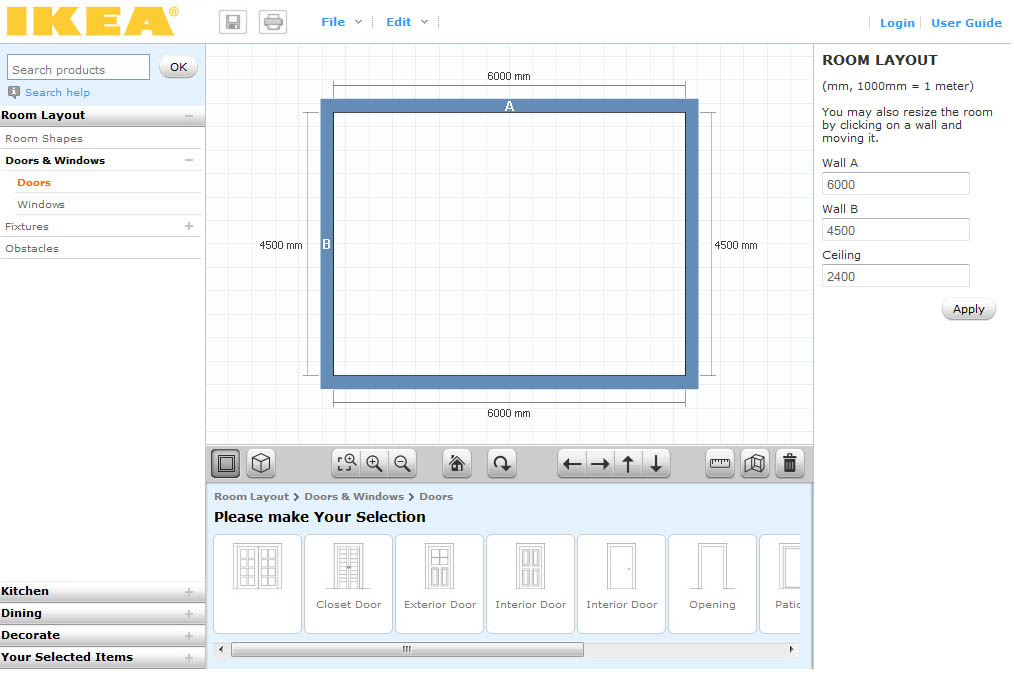Choose the Patio door thumbnail

(781, 583)
